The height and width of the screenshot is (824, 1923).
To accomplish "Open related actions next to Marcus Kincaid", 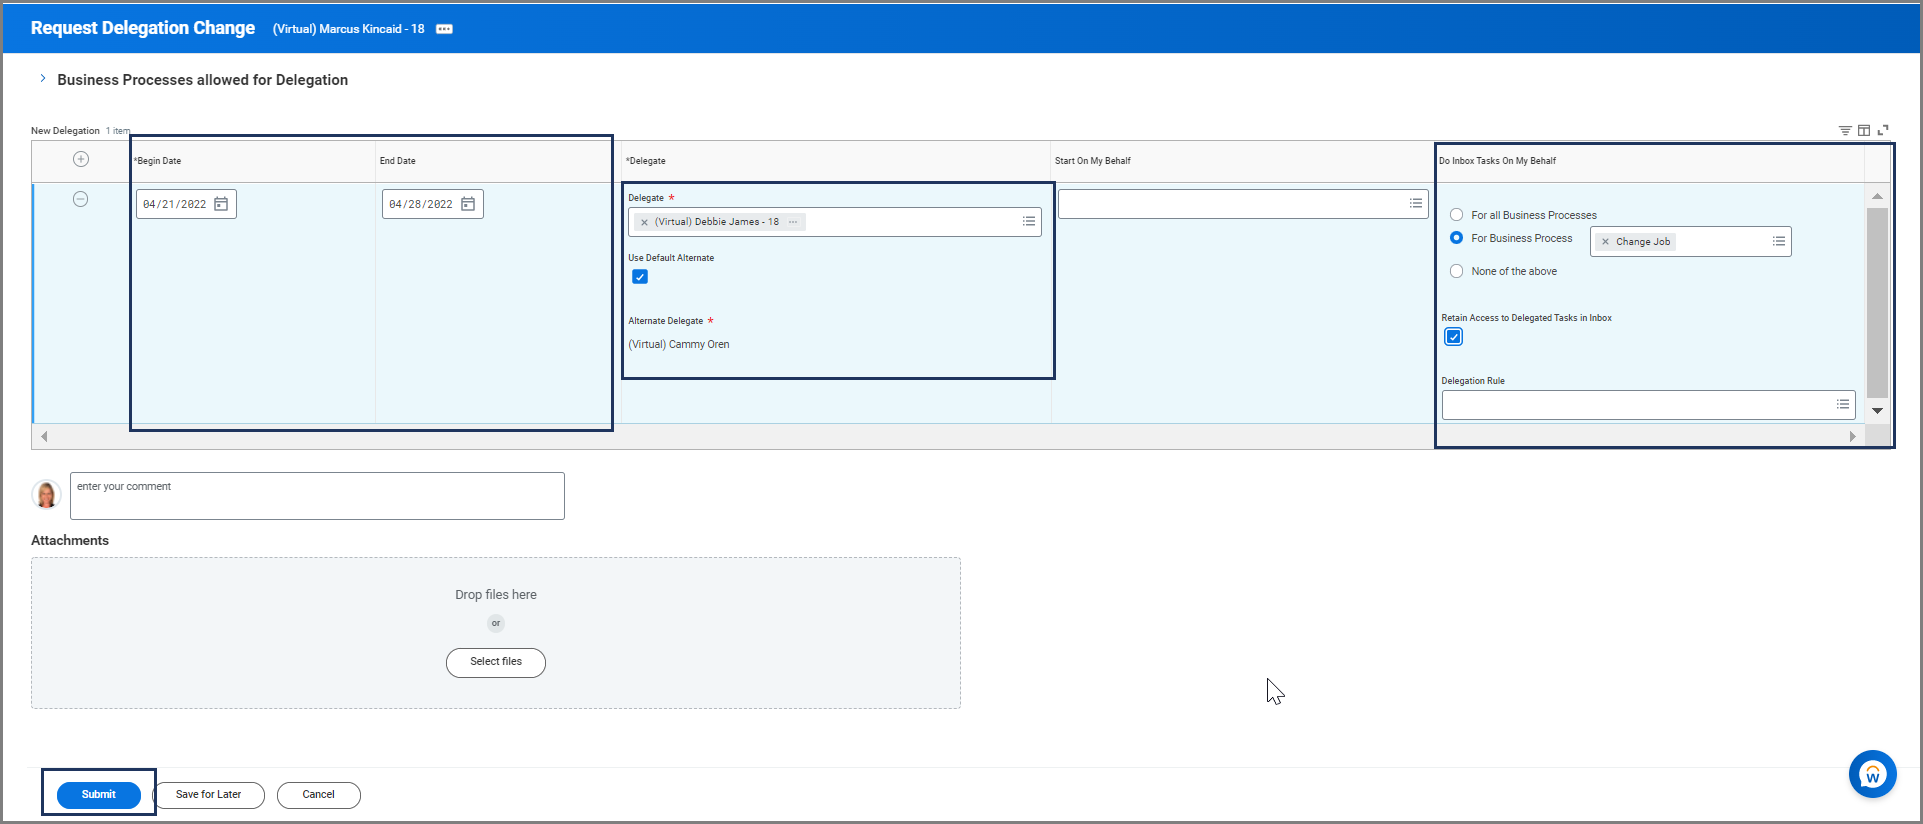I will [x=445, y=29].
